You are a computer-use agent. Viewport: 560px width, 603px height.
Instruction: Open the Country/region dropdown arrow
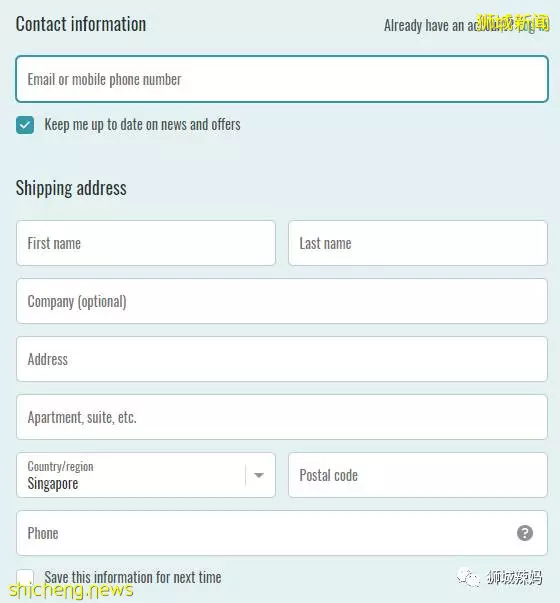point(259,475)
